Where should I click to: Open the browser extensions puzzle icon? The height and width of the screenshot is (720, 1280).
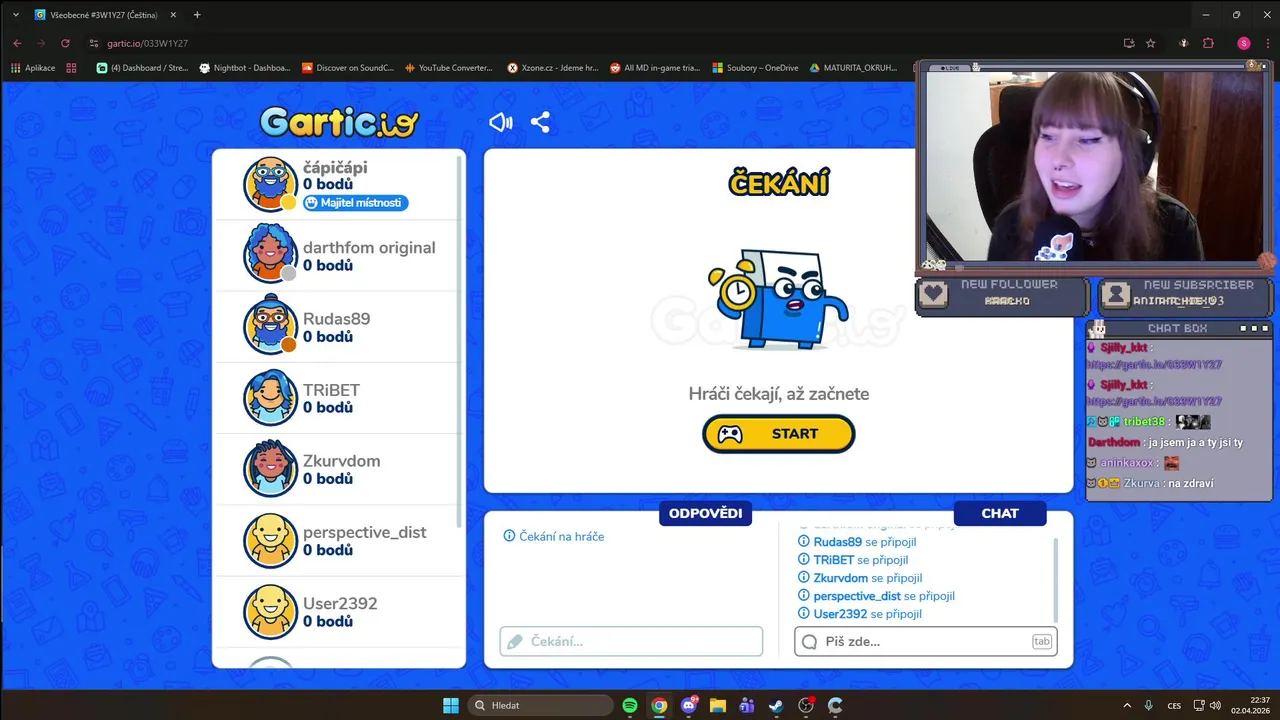coord(1208,43)
